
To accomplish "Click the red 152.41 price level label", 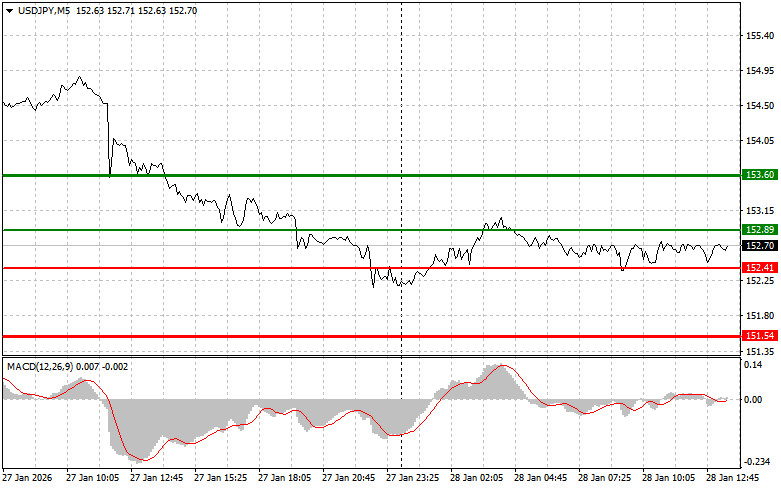I will [760, 268].
